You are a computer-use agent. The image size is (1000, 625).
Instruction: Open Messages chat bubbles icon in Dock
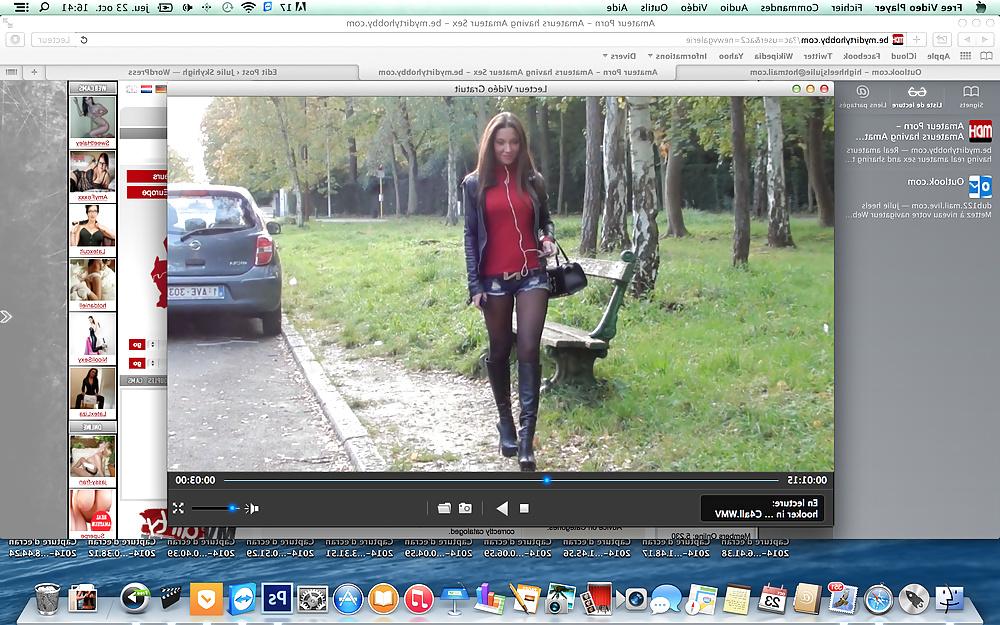tap(665, 598)
